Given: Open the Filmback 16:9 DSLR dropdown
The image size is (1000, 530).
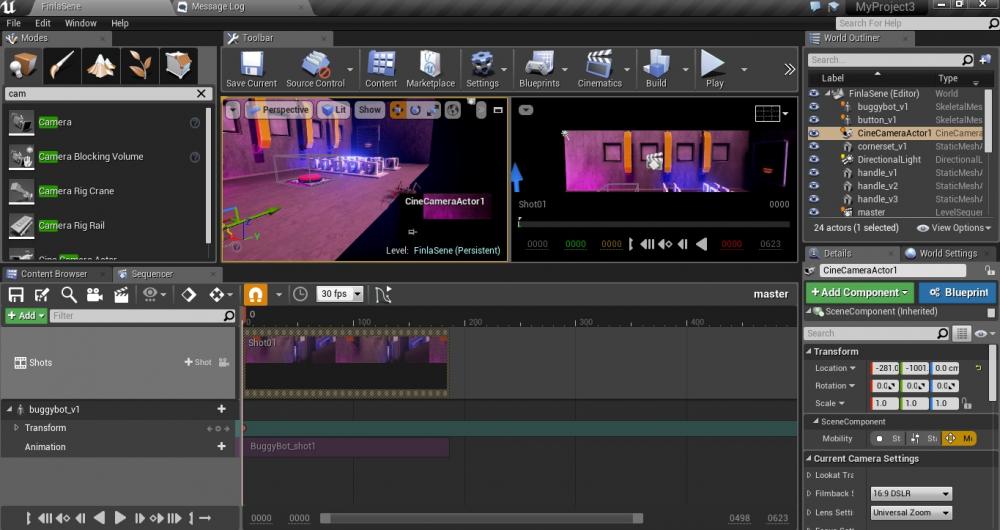Looking at the screenshot, I should tap(911, 494).
